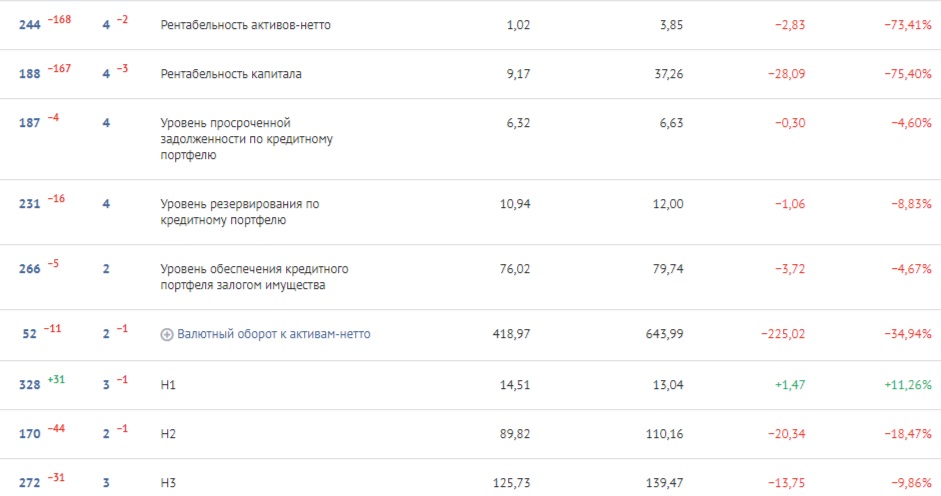
Task: Click the Н1 indicator label
Action: 167,385
